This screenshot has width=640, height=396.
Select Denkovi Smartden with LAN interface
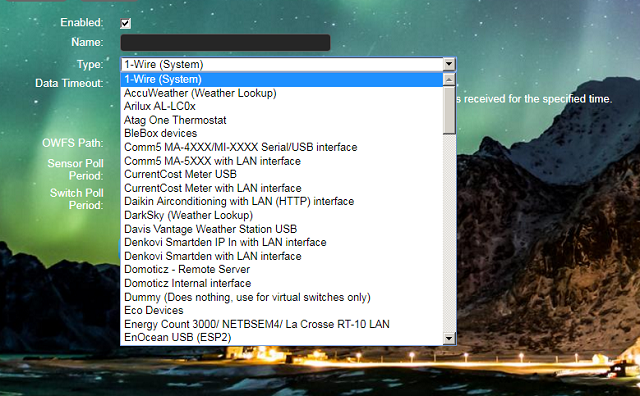[x=282, y=256]
